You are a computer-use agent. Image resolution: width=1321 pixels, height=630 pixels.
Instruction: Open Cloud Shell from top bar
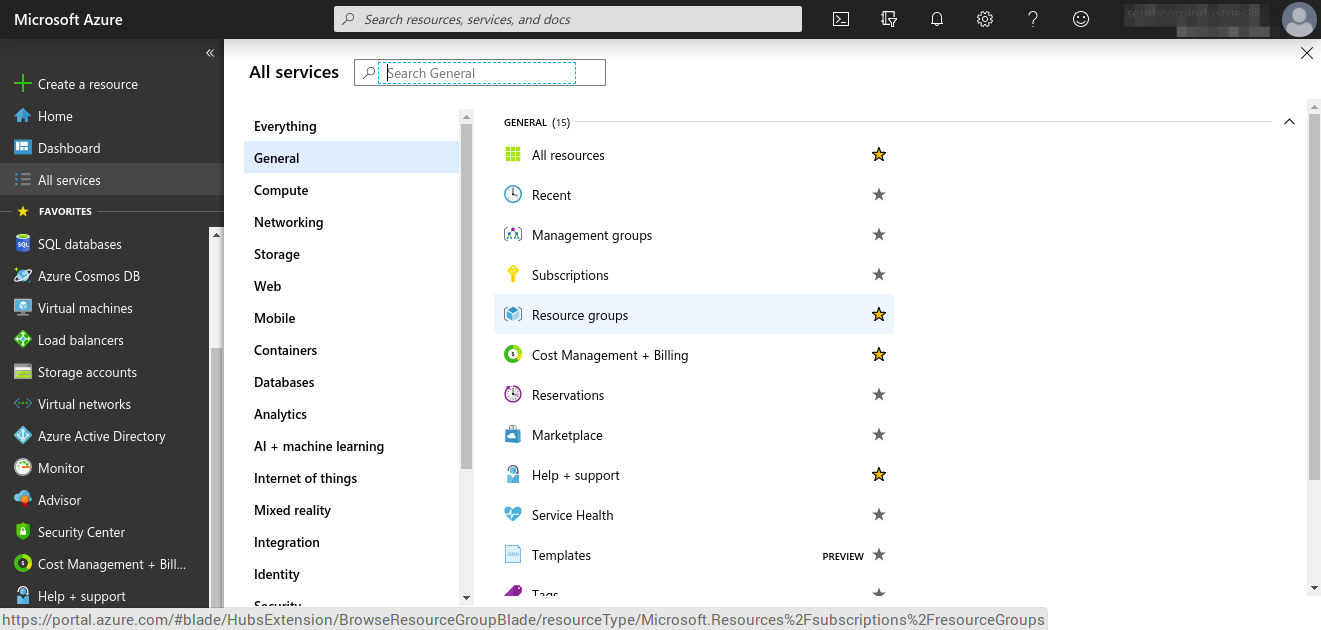pyautogui.click(x=841, y=19)
